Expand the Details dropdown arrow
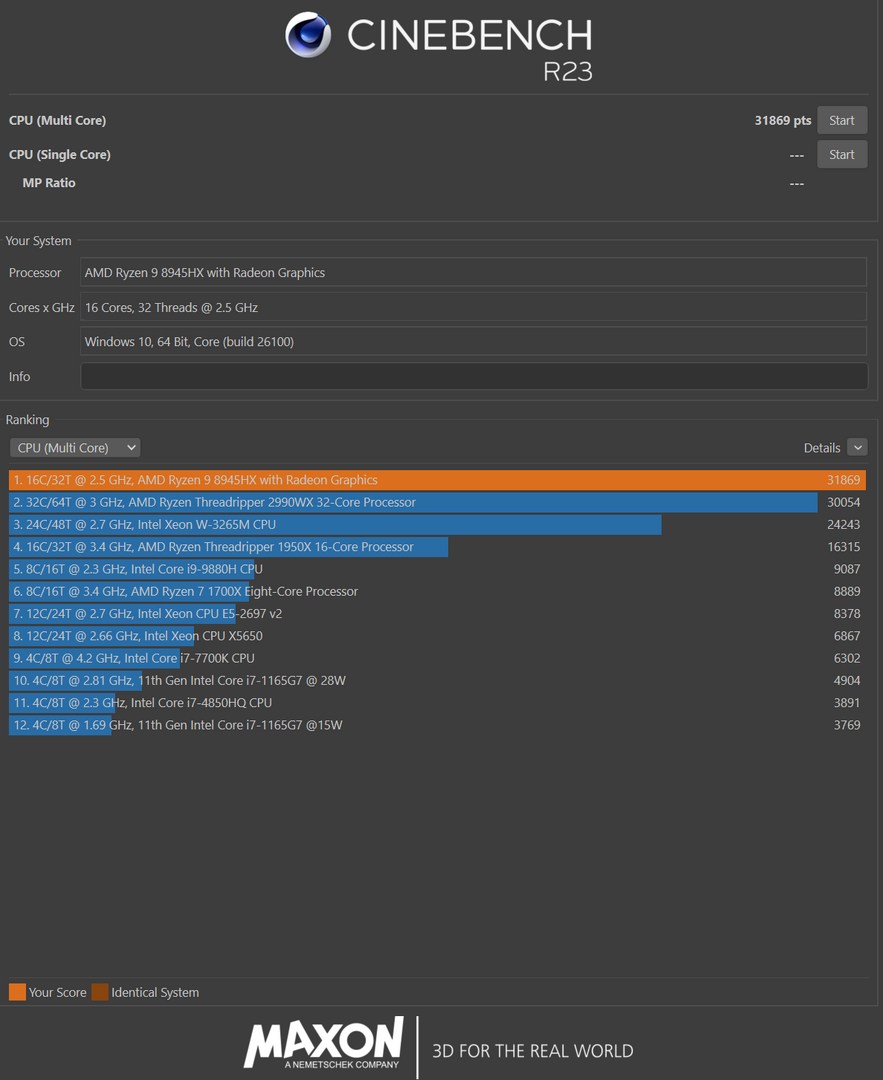 pos(858,448)
